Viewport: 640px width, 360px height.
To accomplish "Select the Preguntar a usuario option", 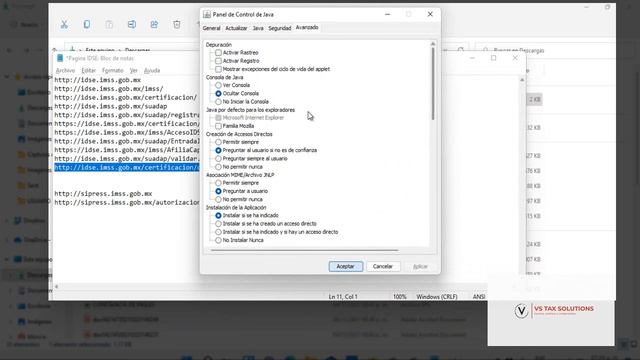I will tap(218, 191).
